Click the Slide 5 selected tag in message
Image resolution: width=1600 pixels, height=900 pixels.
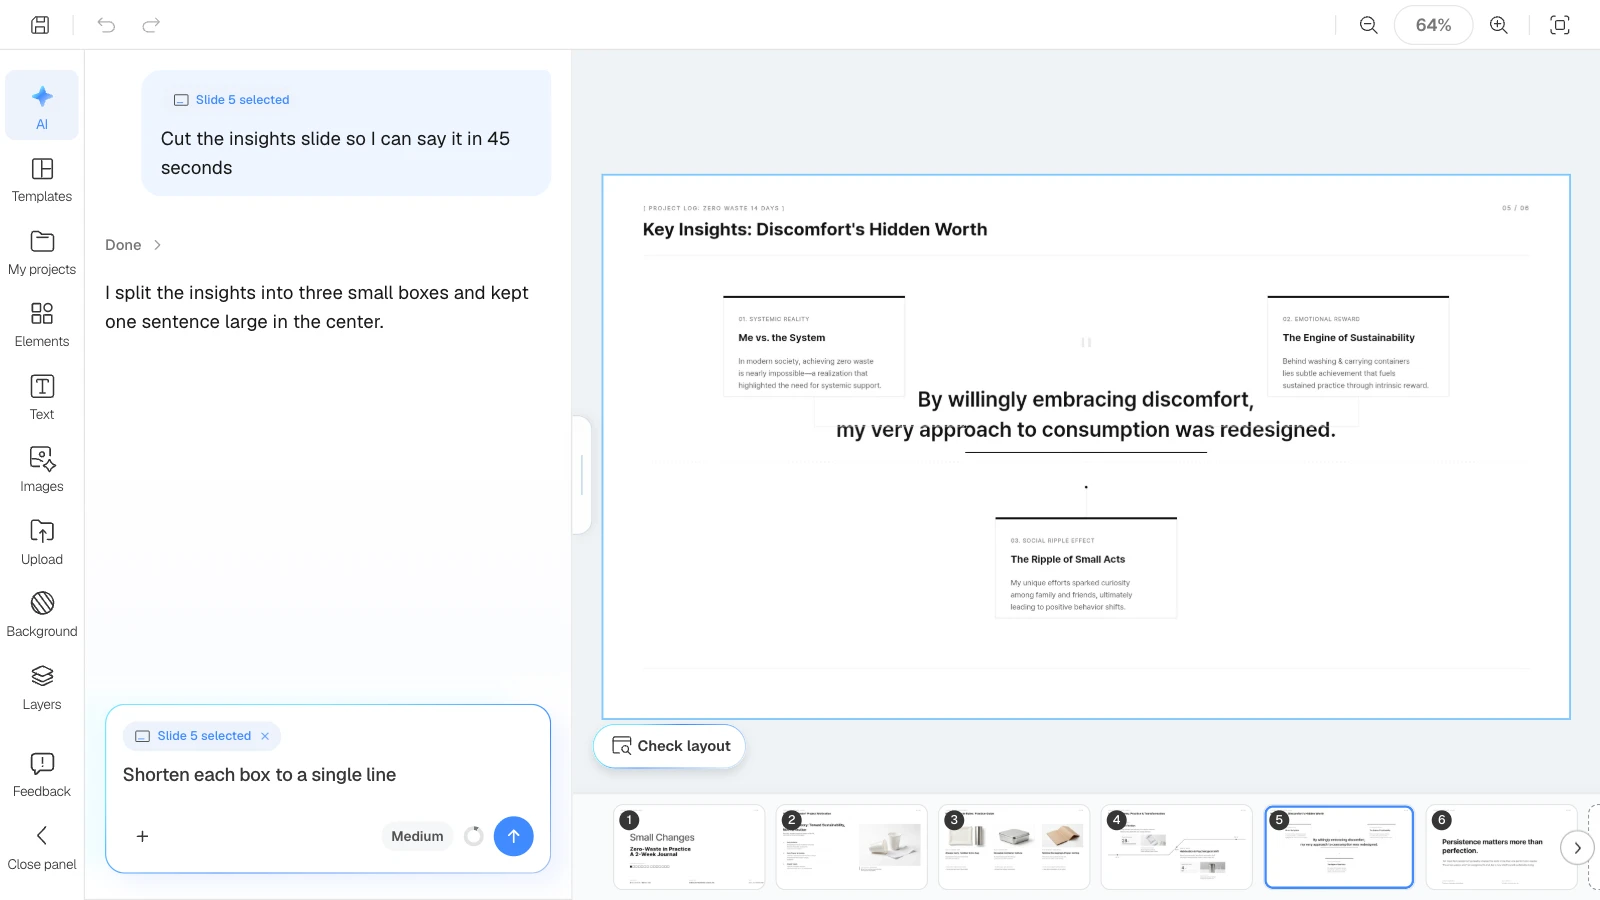(232, 100)
